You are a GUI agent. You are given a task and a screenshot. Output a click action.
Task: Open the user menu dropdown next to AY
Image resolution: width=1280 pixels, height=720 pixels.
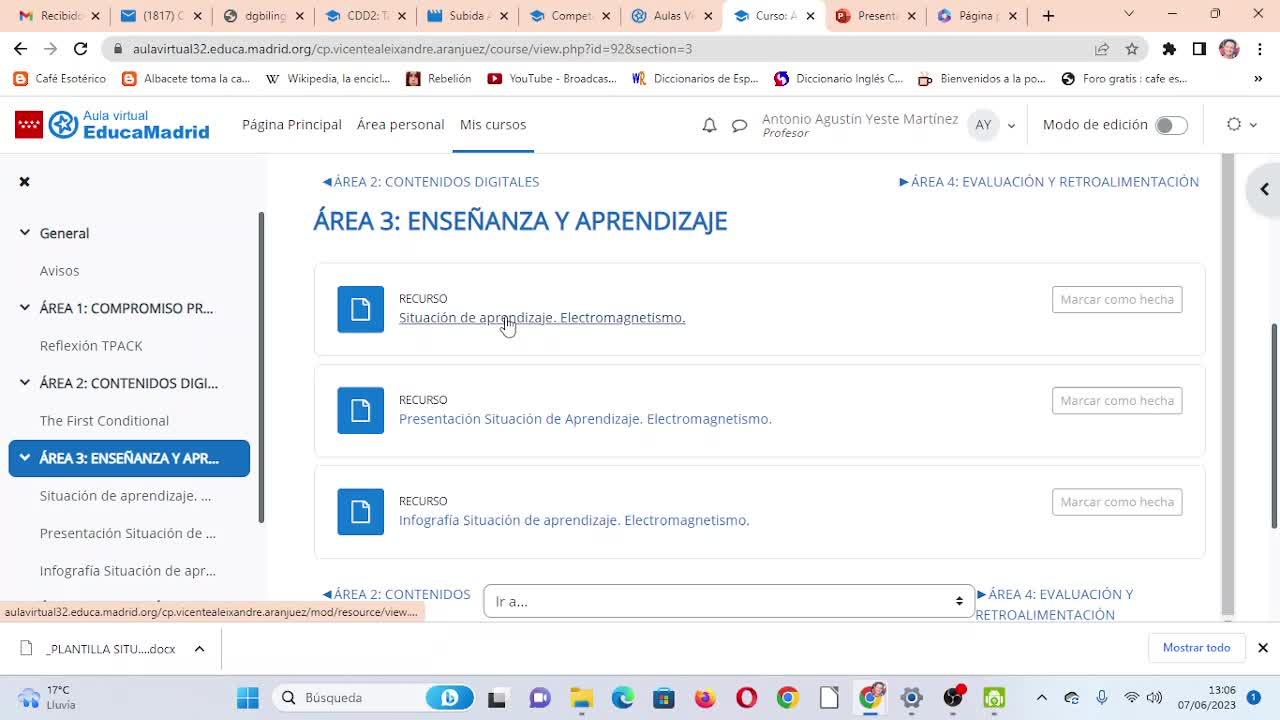[1011, 125]
